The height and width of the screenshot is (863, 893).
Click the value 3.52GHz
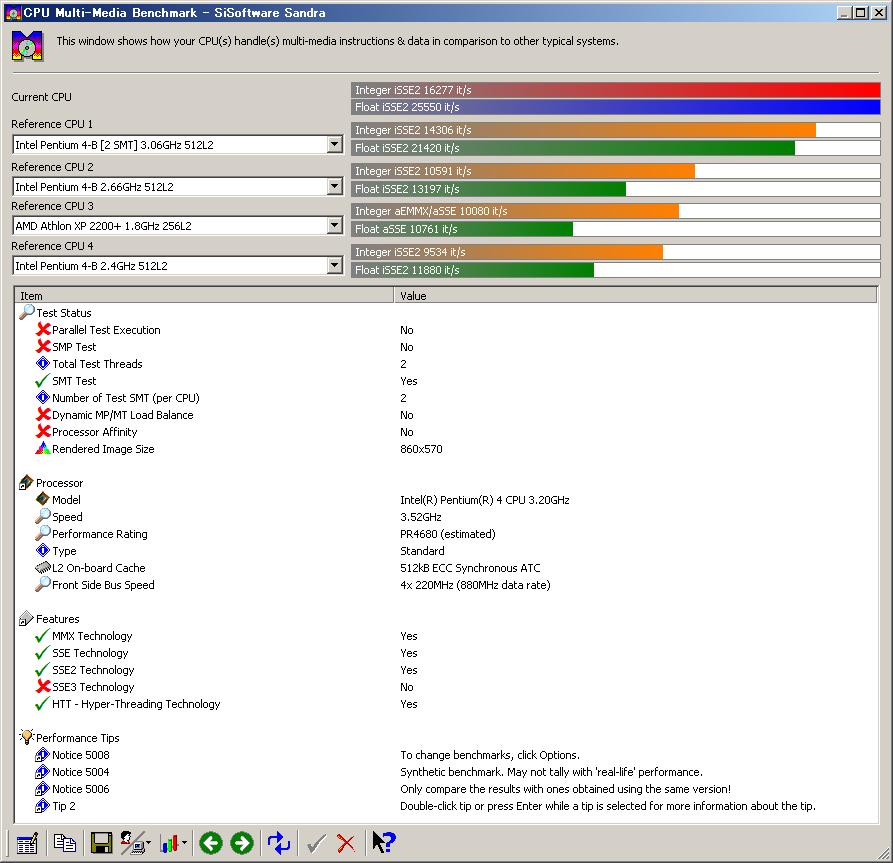tap(421, 517)
